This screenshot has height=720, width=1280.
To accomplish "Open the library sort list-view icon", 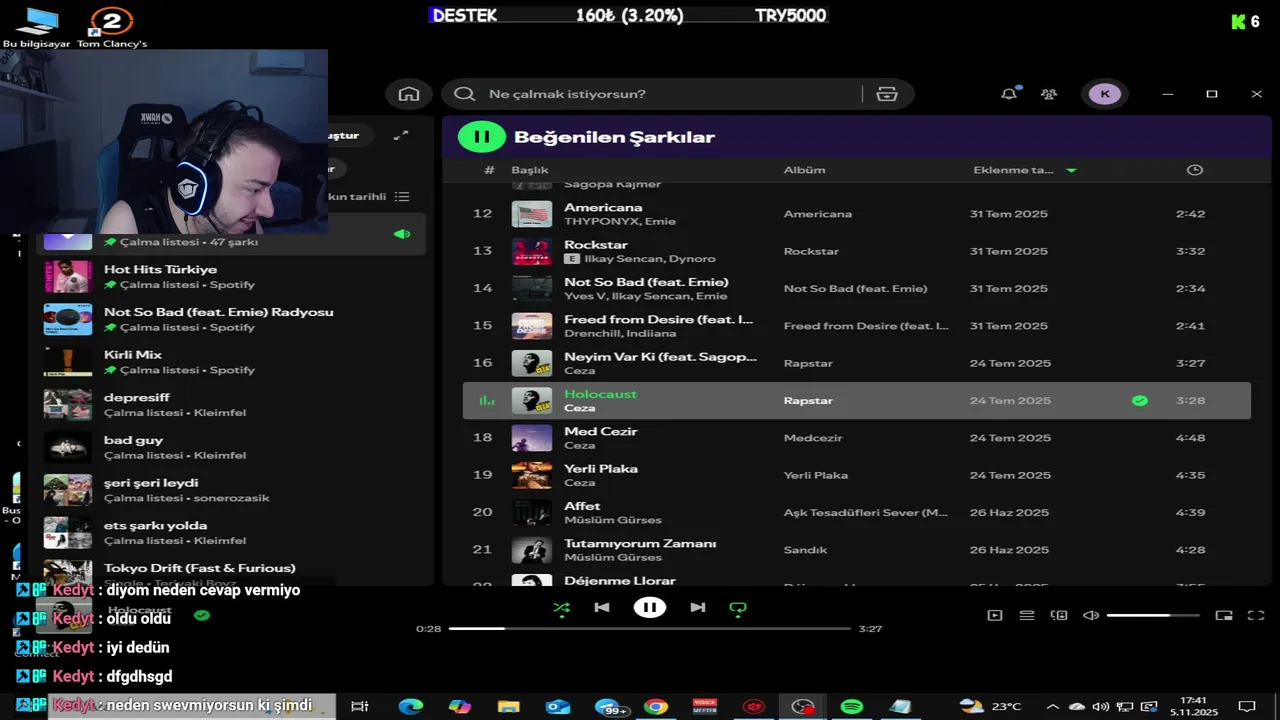I will [401, 197].
